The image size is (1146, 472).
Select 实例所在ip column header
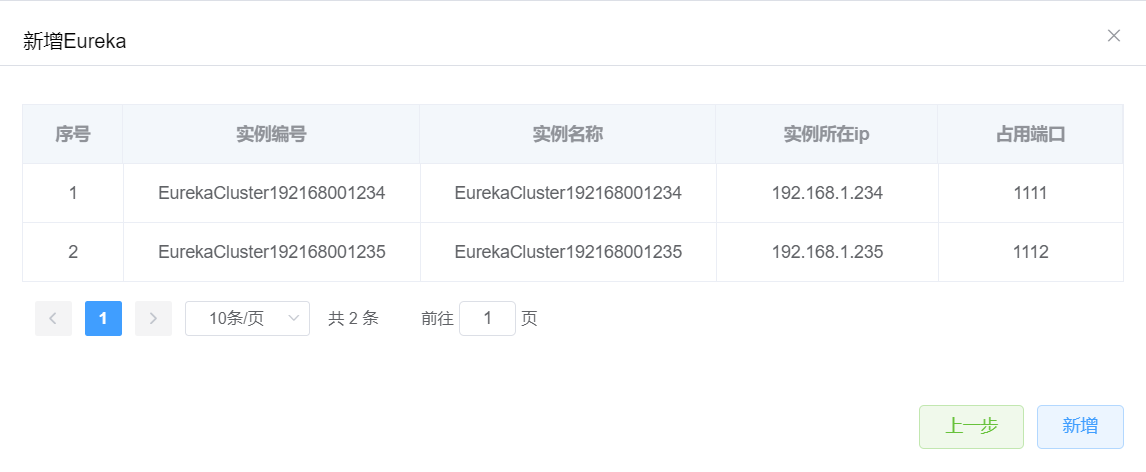coord(827,134)
